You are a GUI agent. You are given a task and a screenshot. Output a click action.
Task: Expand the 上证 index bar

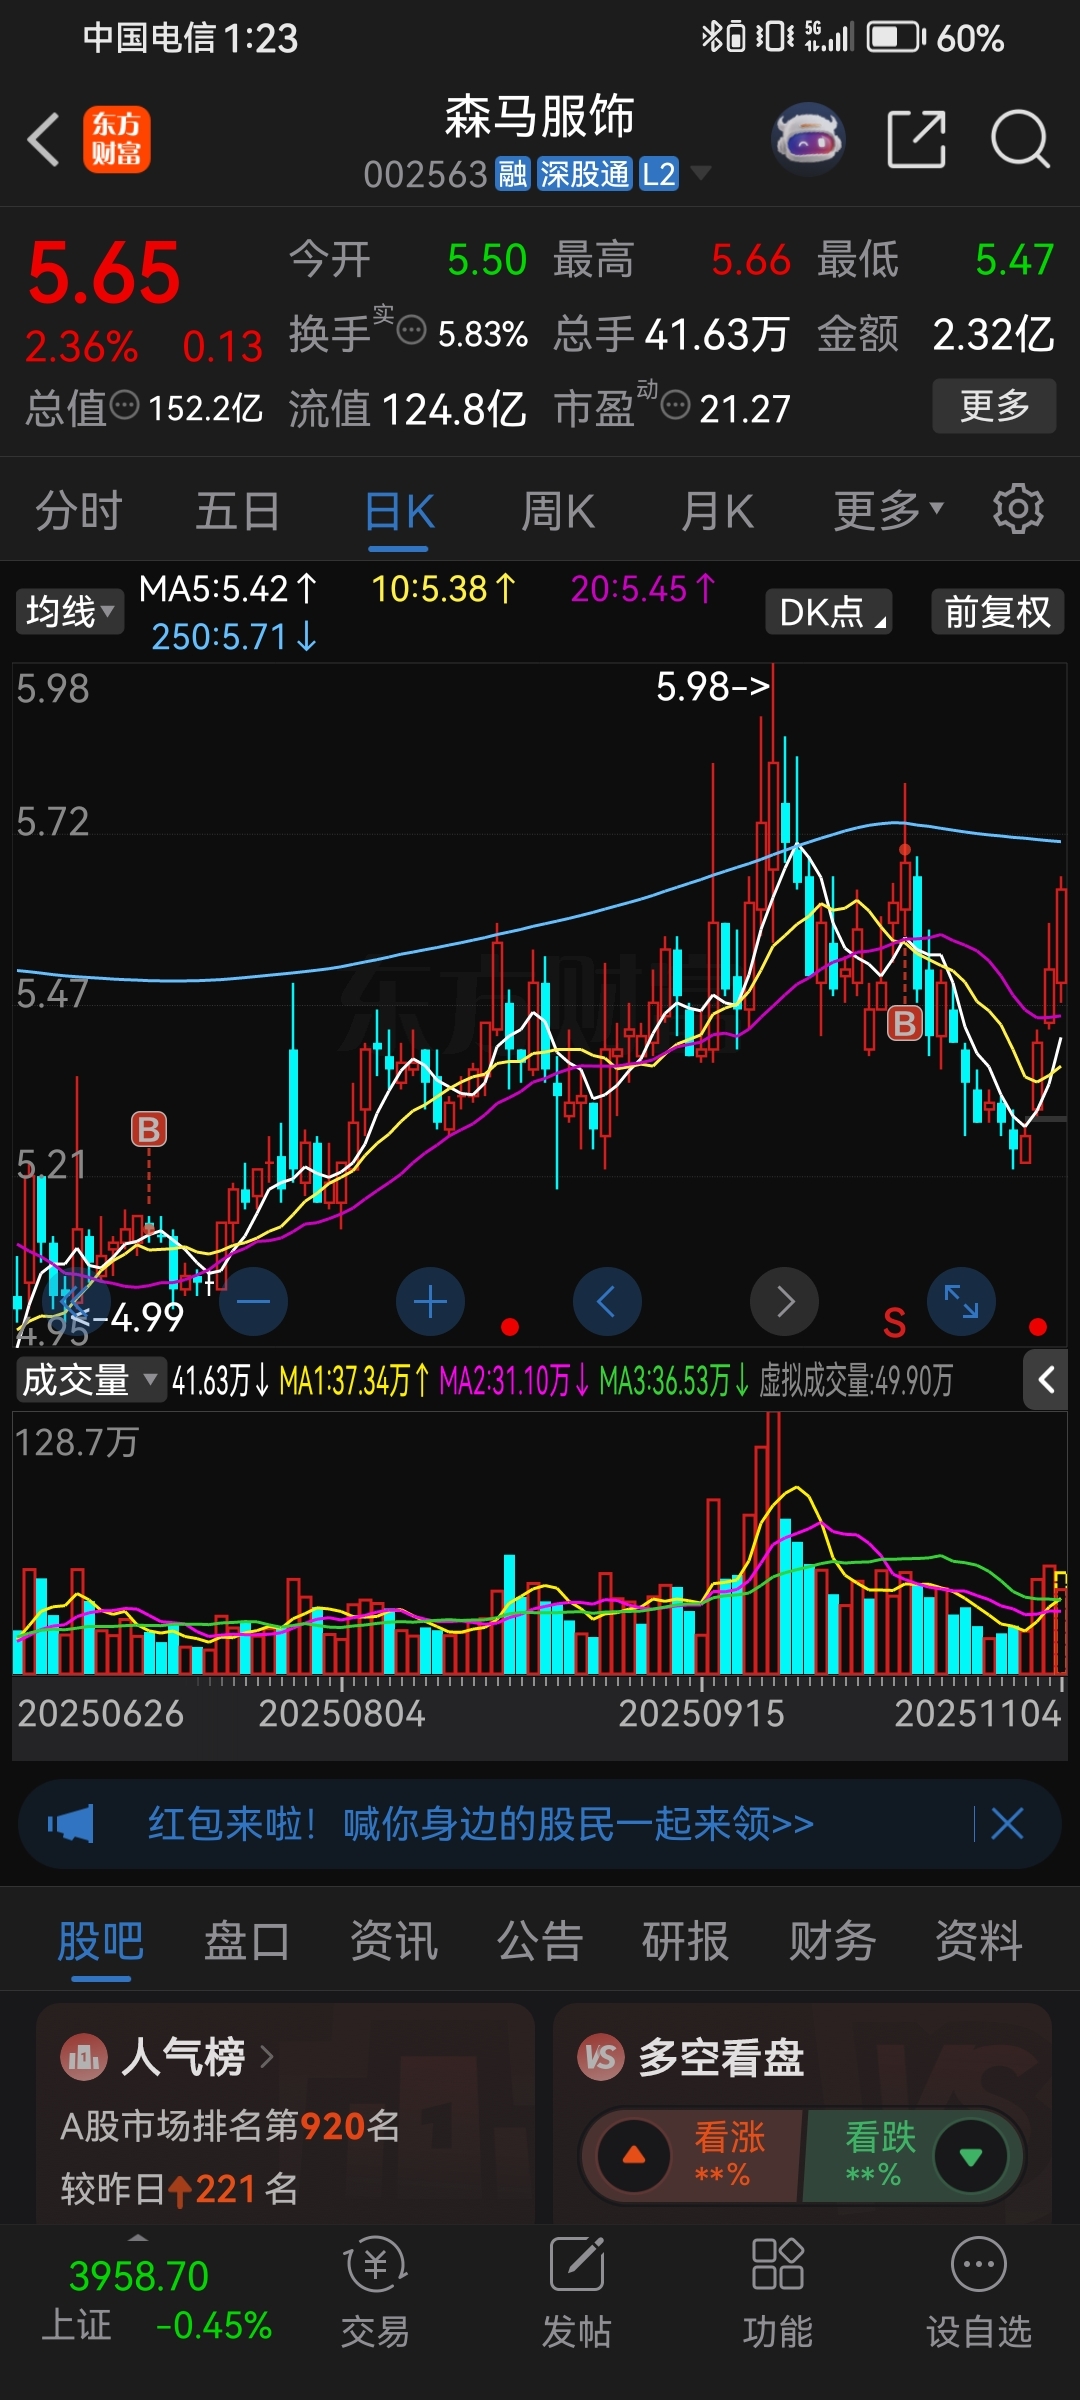[137, 2237]
